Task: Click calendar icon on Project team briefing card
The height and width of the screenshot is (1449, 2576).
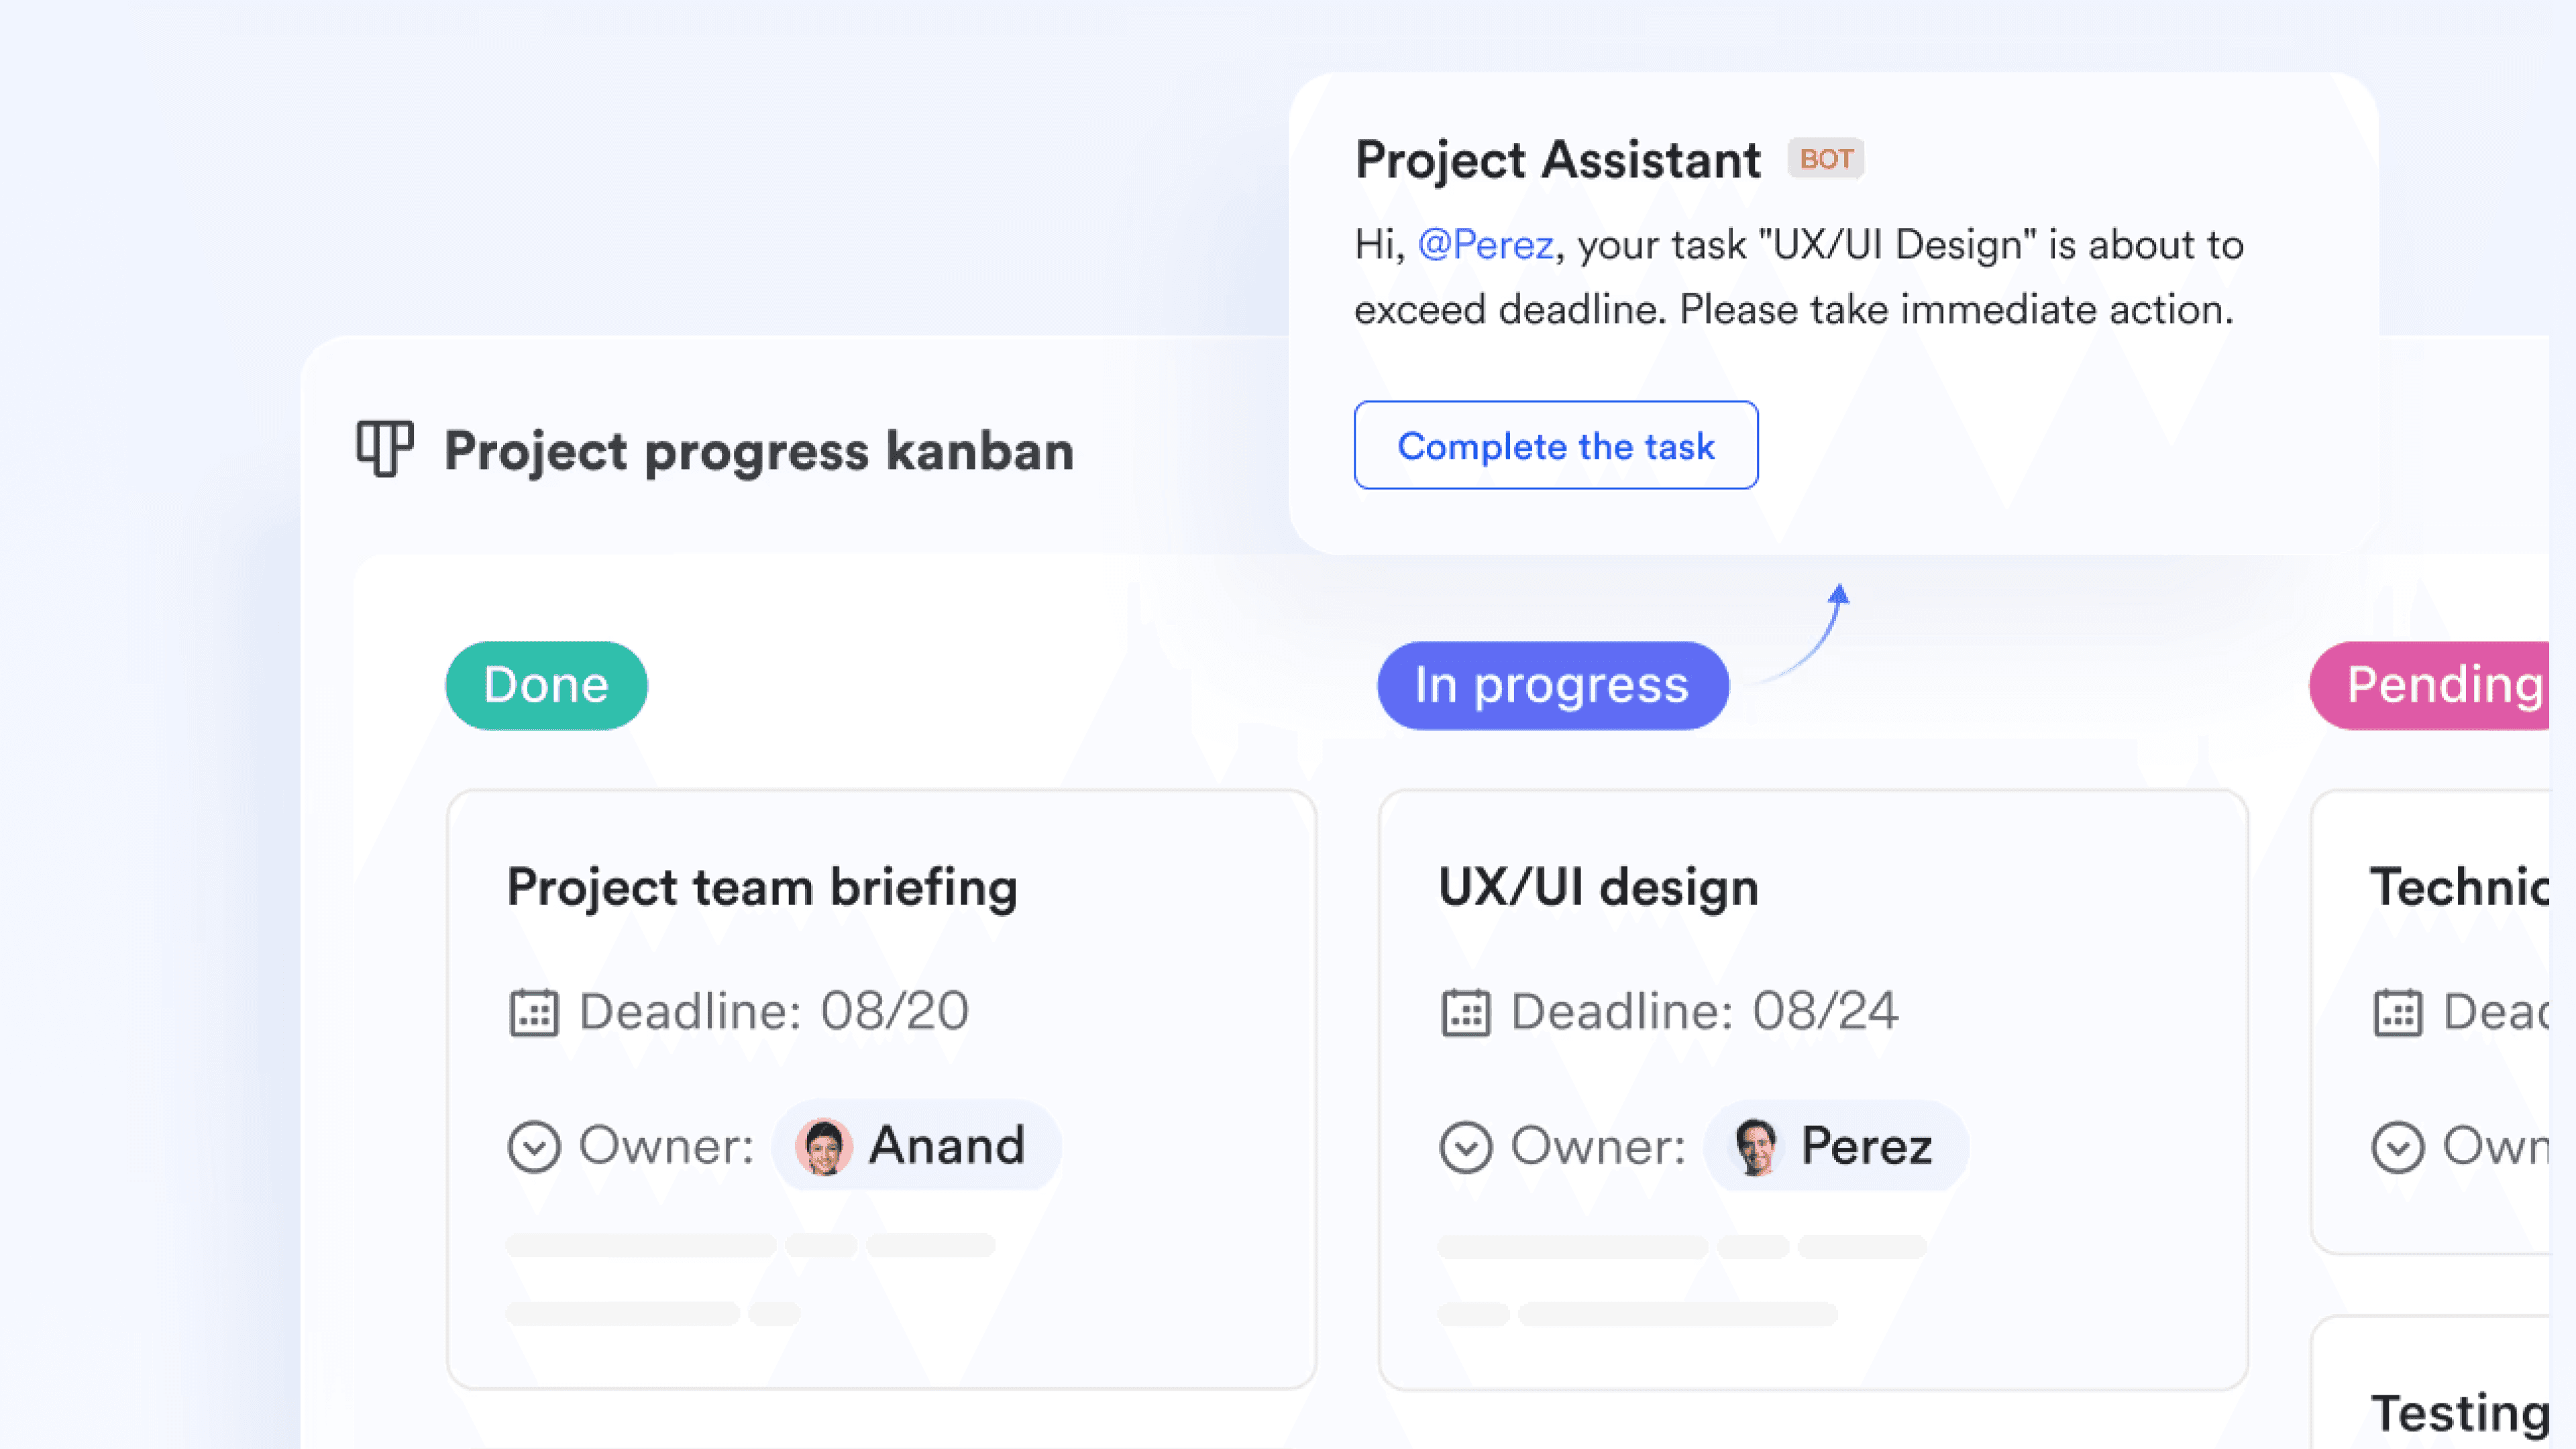Action: click(x=534, y=1012)
